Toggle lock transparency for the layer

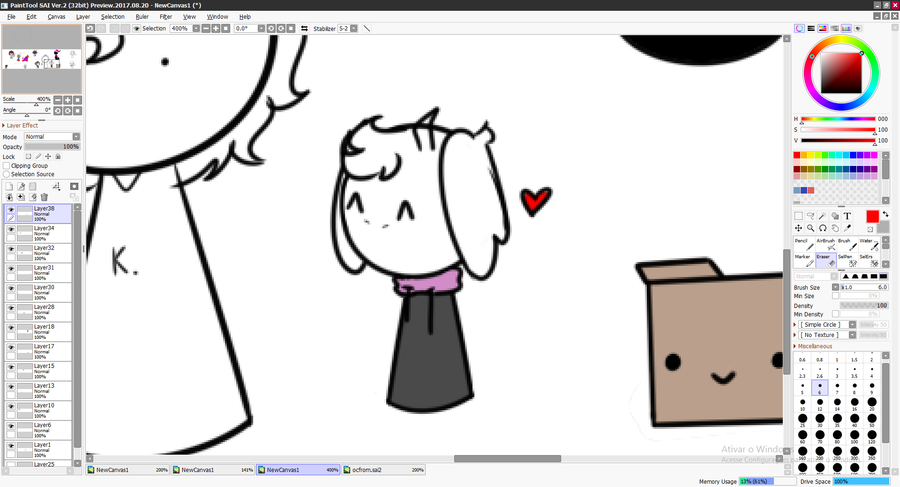coord(28,156)
